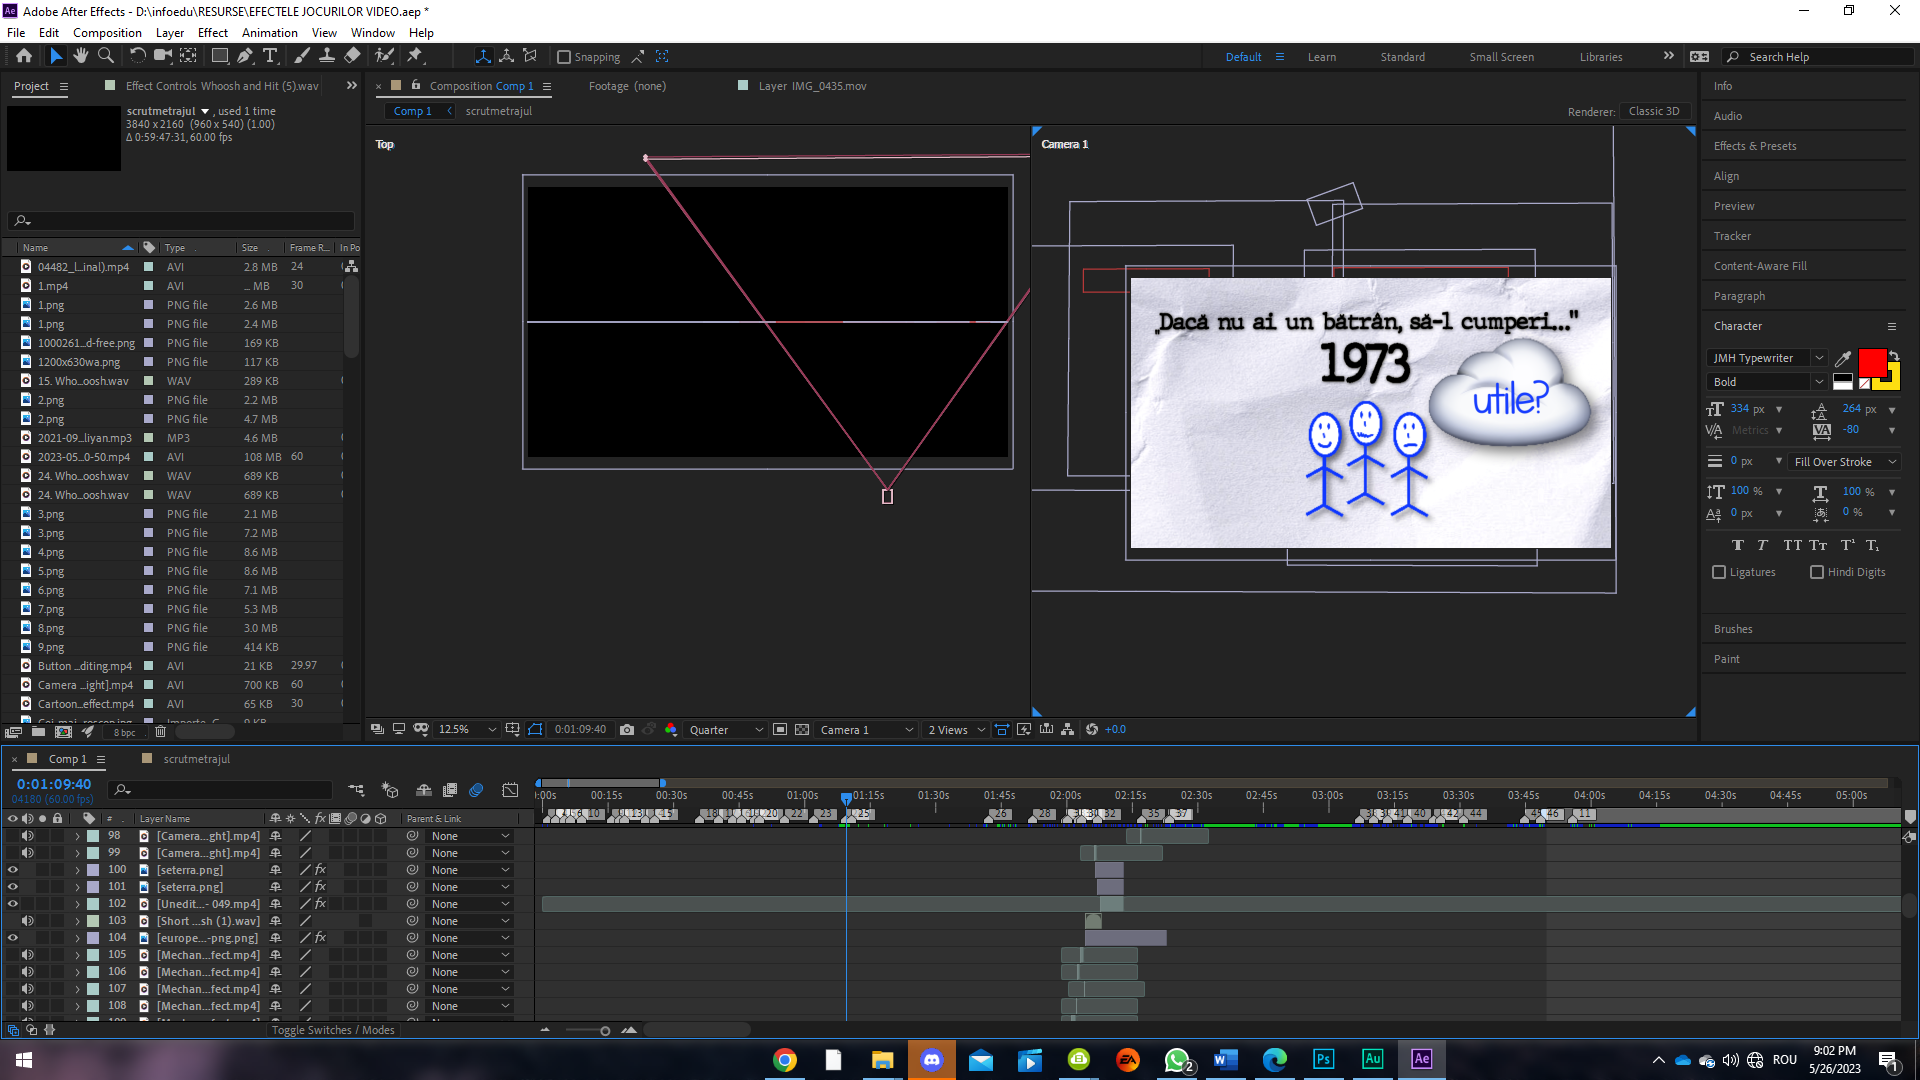Open the Composition menu
1920x1080 pixels.
[107, 33]
